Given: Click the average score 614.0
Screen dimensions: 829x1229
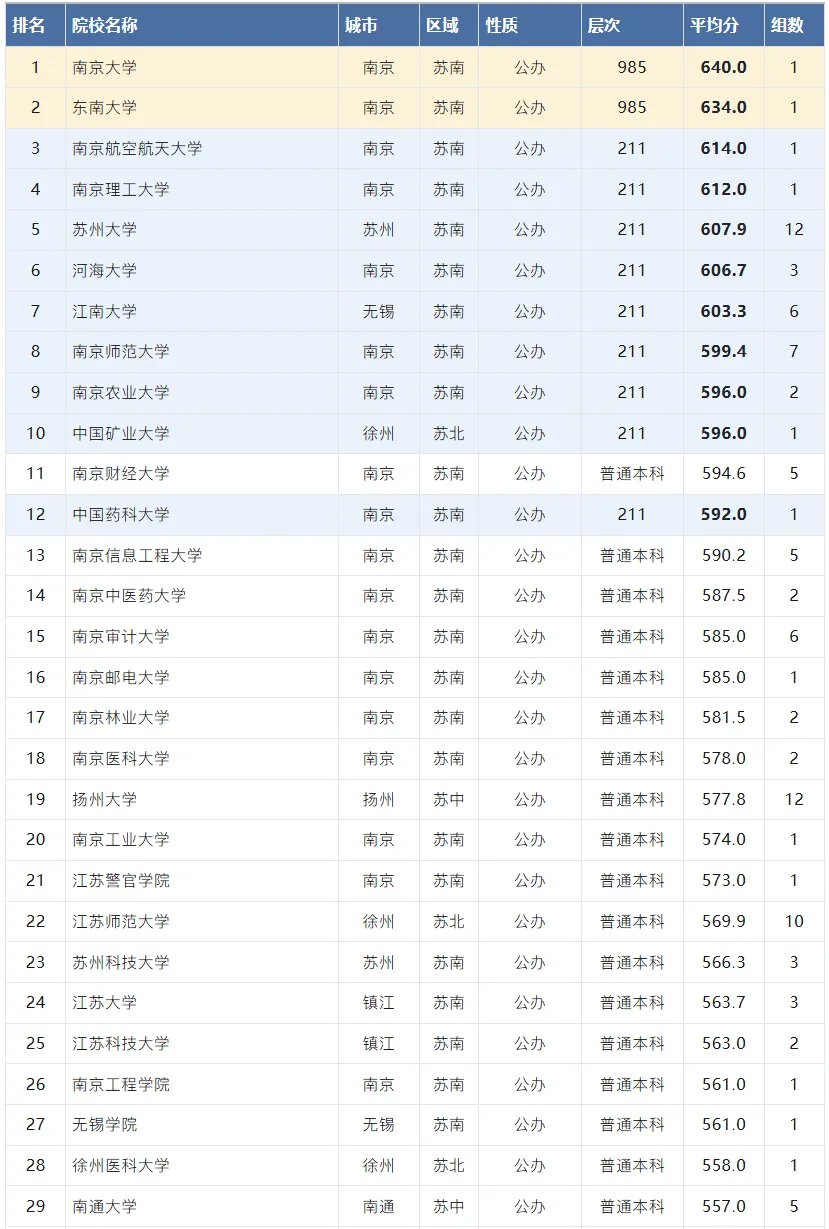Looking at the screenshot, I should pyautogui.click(x=724, y=149).
